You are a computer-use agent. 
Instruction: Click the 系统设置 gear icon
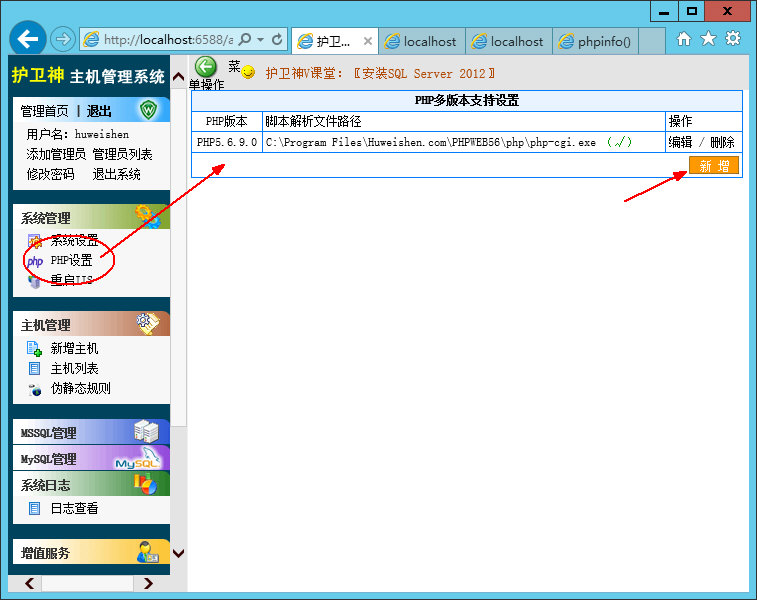[34, 240]
